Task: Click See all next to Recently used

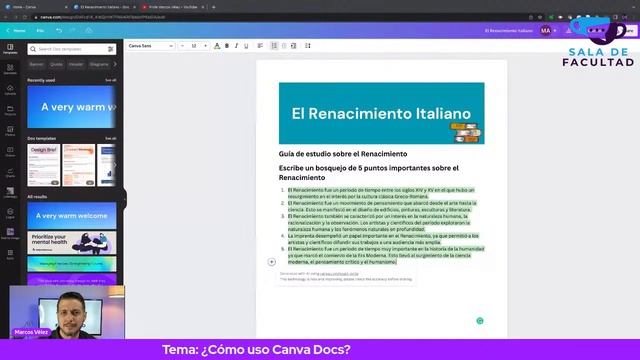Action: tap(111, 80)
